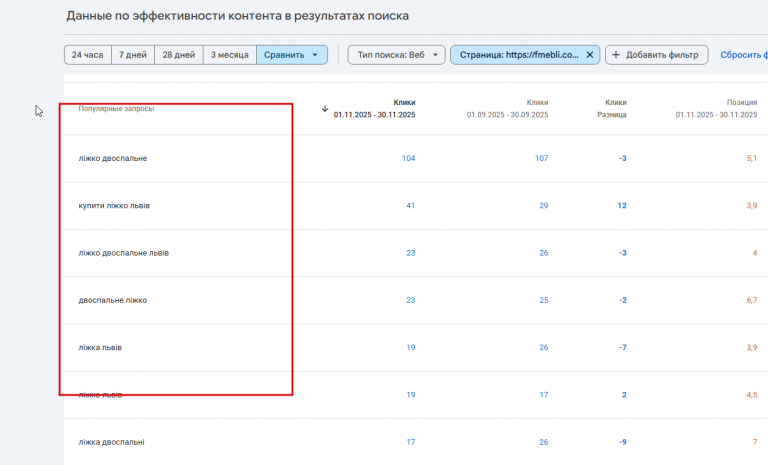This screenshot has height=465, width=768.
Task: Select the query ліжка львів
Action: pyautogui.click(x=100, y=347)
